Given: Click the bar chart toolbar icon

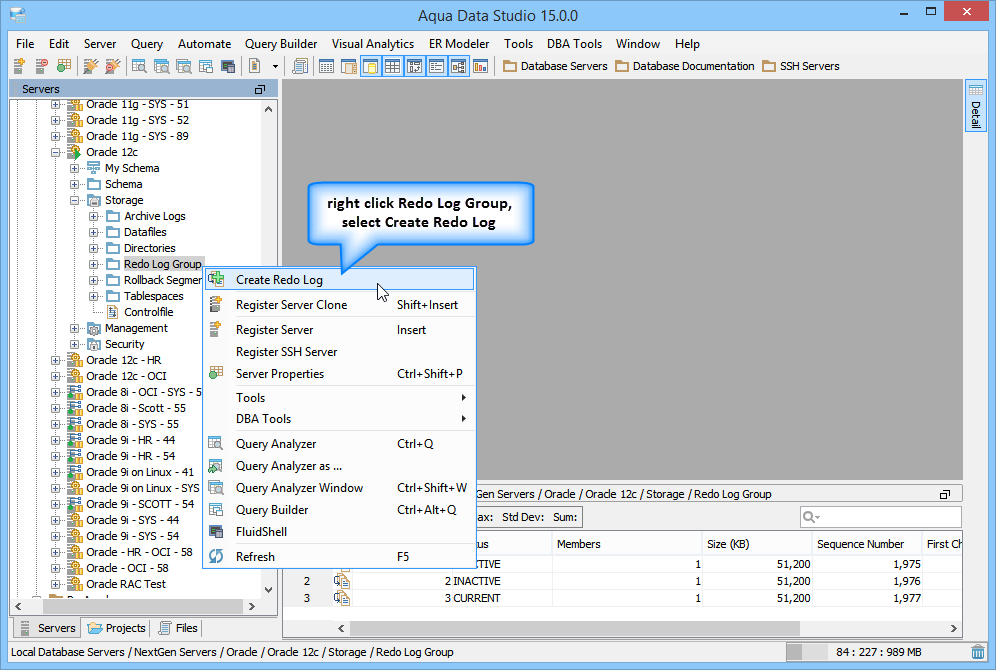Looking at the screenshot, I should pyautogui.click(x=481, y=65).
